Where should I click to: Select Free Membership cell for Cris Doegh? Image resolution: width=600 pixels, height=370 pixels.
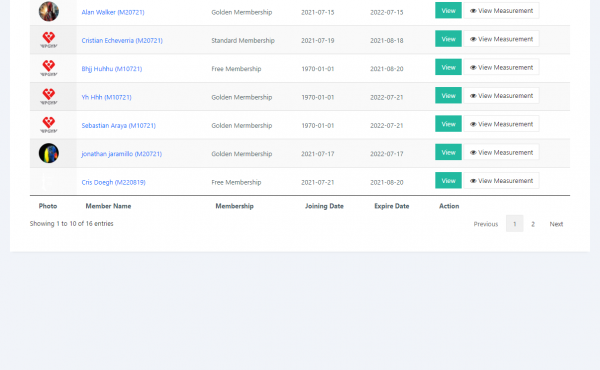click(x=236, y=182)
